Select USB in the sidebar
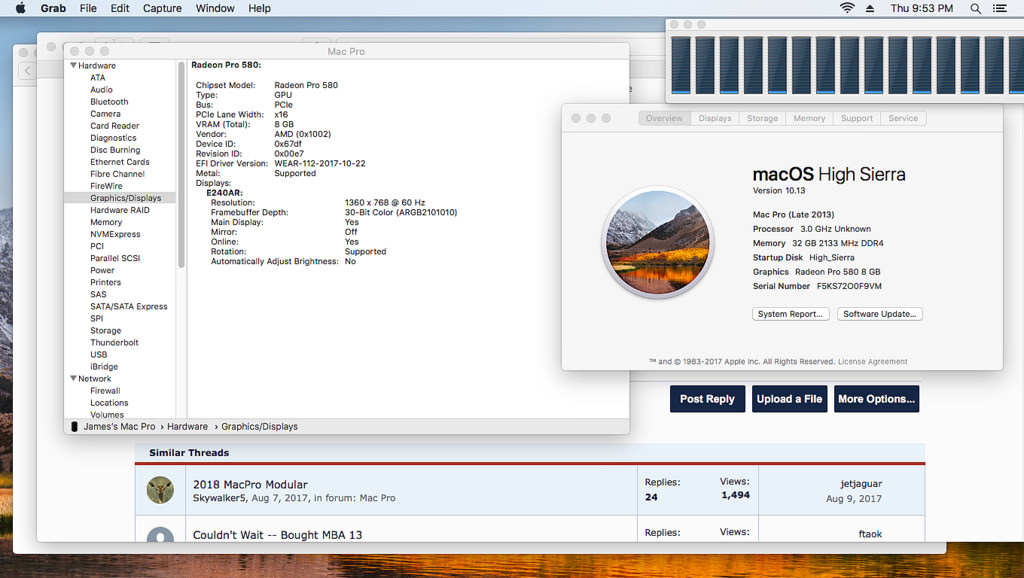 pyautogui.click(x=99, y=355)
